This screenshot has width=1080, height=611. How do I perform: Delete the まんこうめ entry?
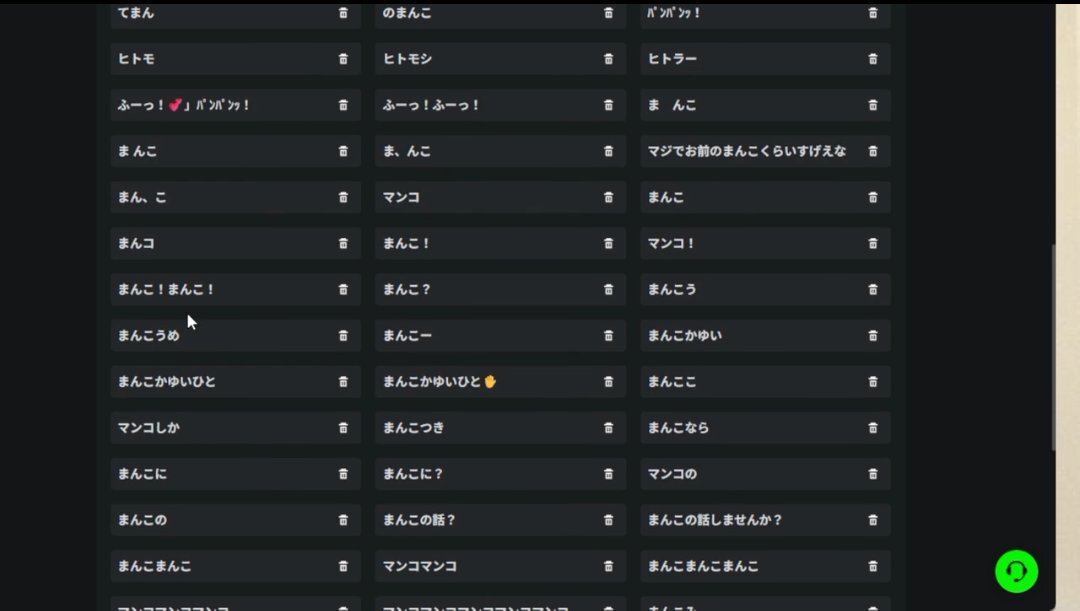(343, 335)
